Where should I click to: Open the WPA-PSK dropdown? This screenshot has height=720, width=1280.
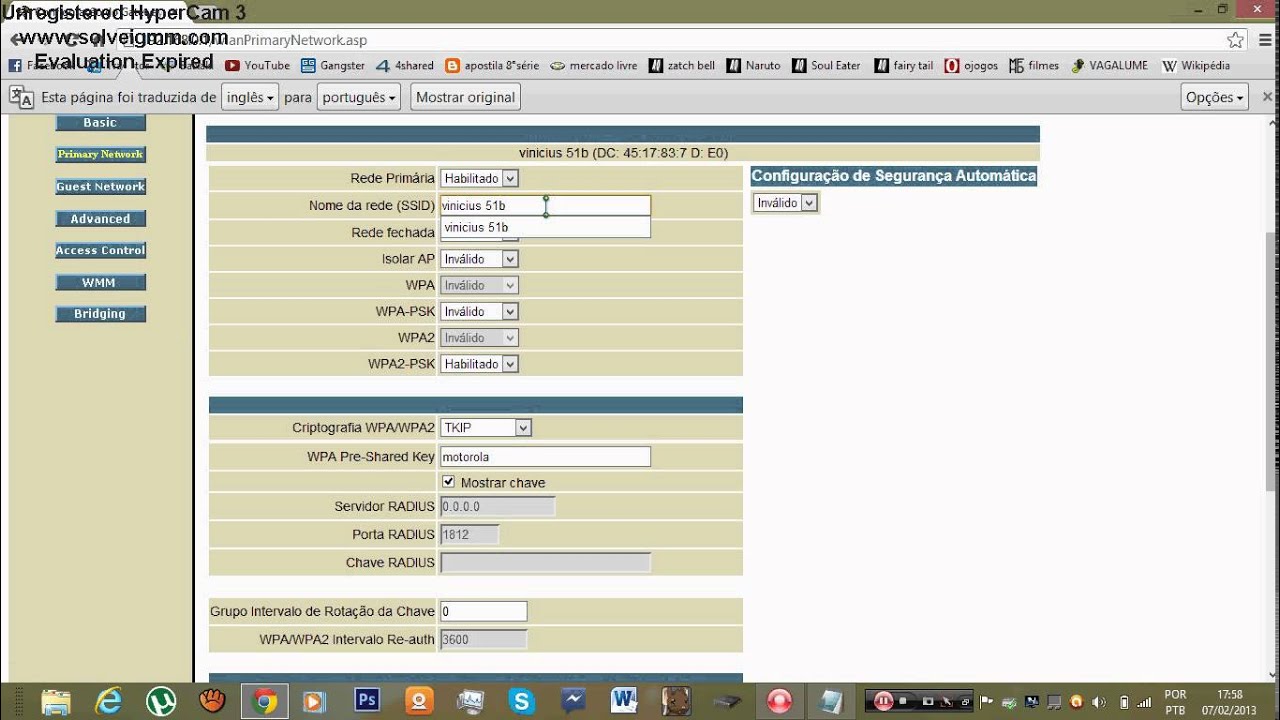[479, 312]
